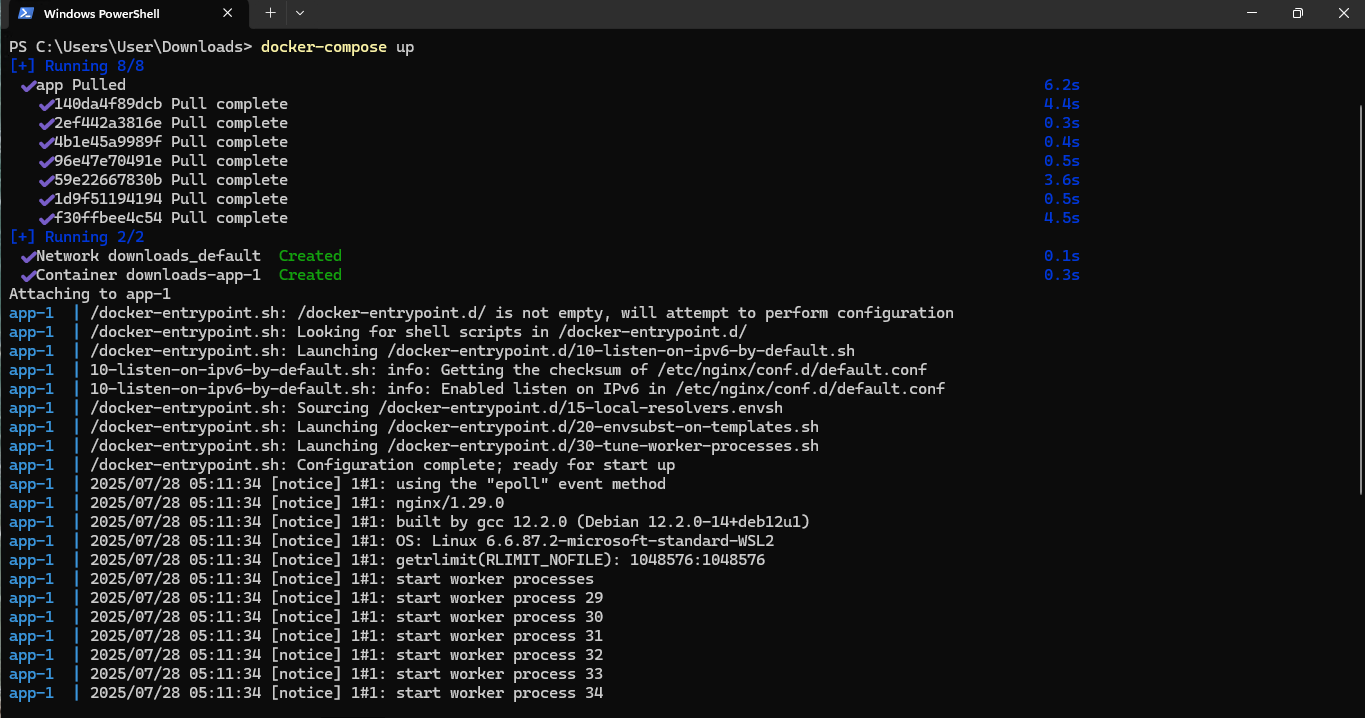Click the 'Attaching to app-1' line

click(90, 294)
